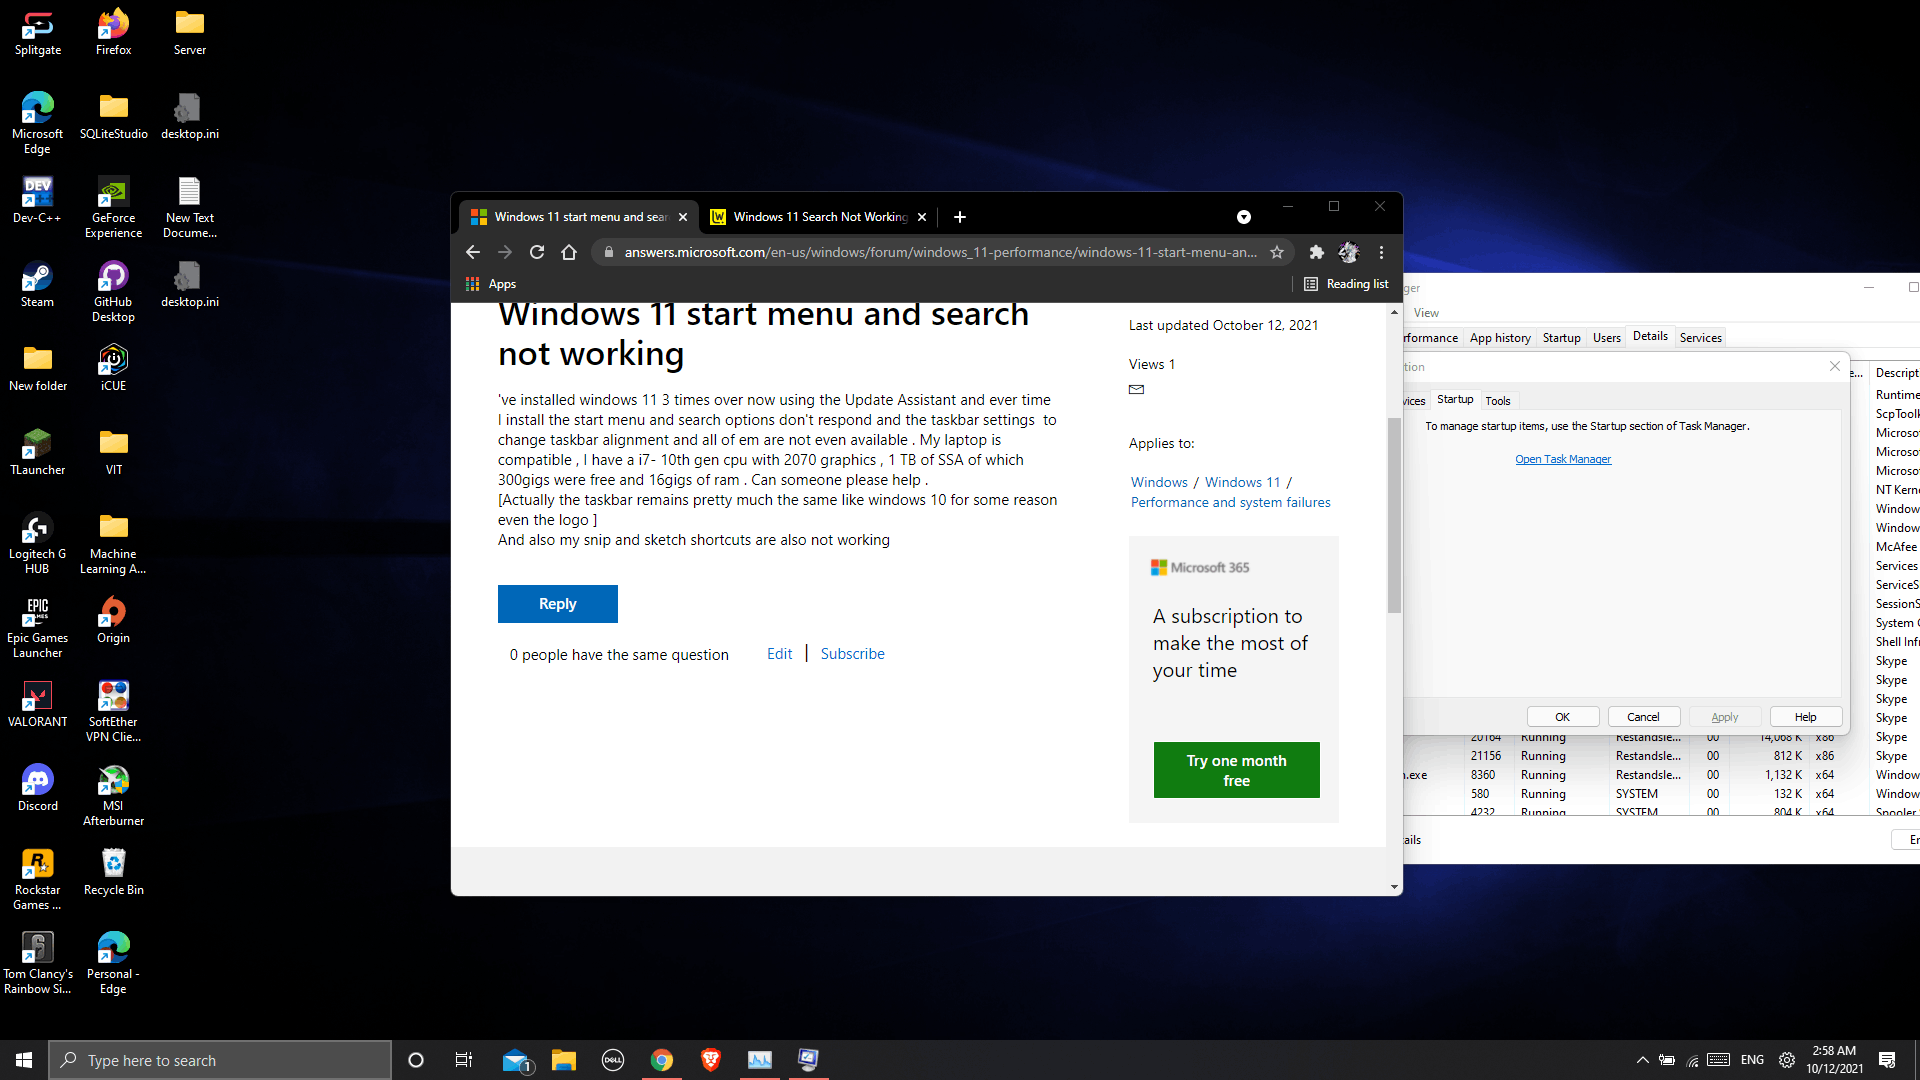Image resolution: width=1920 pixels, height=1080 pixels.
Task: Open the Windows 11 breadcrumb link
Action: pos(1242,482)
